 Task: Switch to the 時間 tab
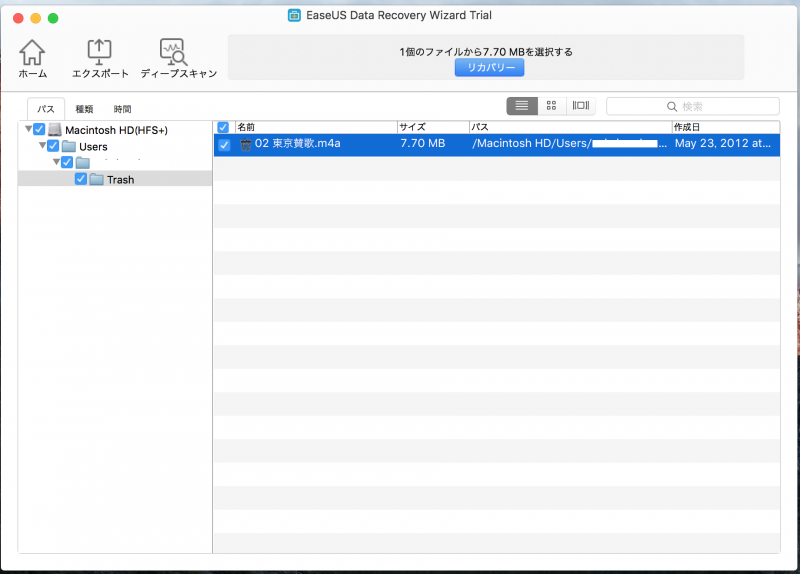(122, 109)
